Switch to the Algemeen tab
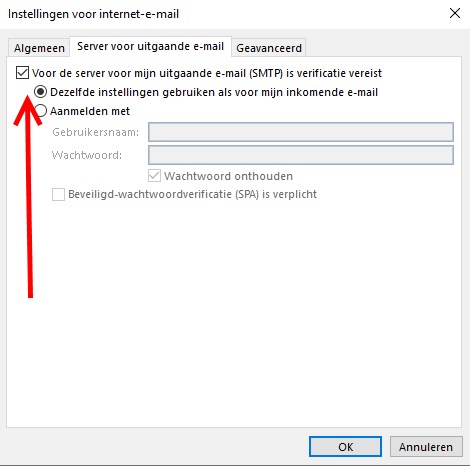This screenshot has height=466, width=470. 39,48
